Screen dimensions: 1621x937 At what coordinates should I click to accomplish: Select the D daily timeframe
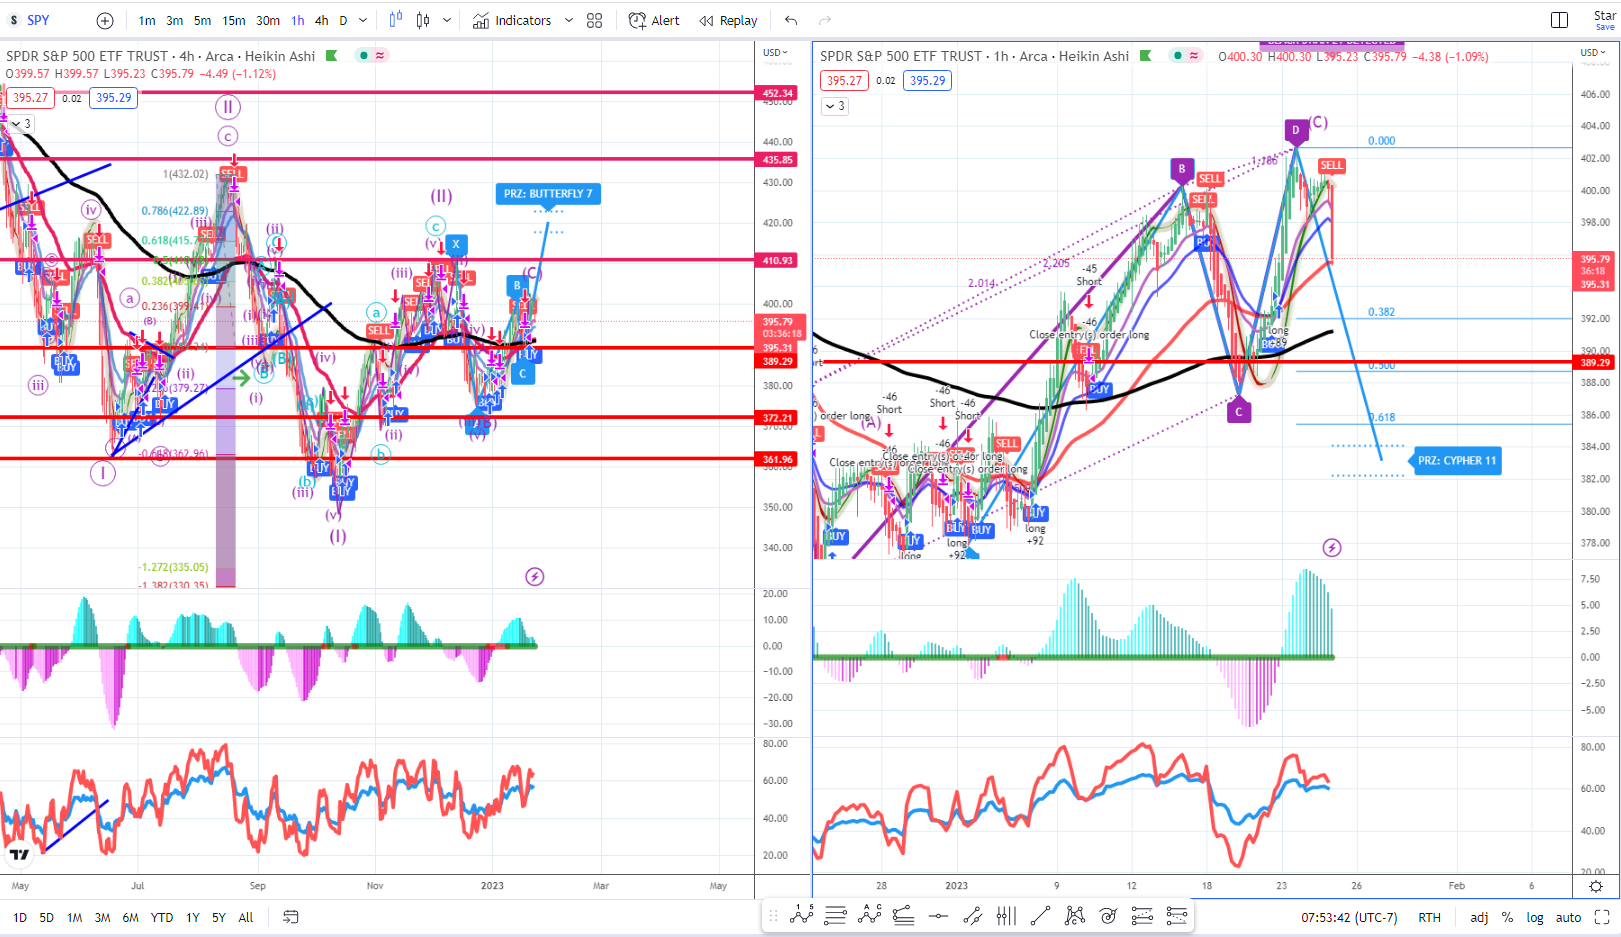click(x=344, y=20)
